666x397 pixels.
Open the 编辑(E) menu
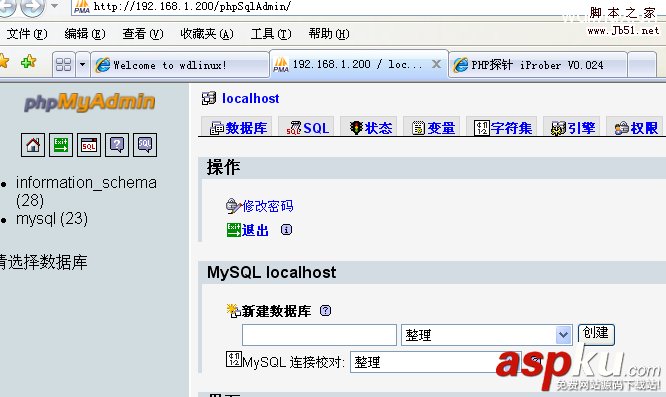(85, 34)
